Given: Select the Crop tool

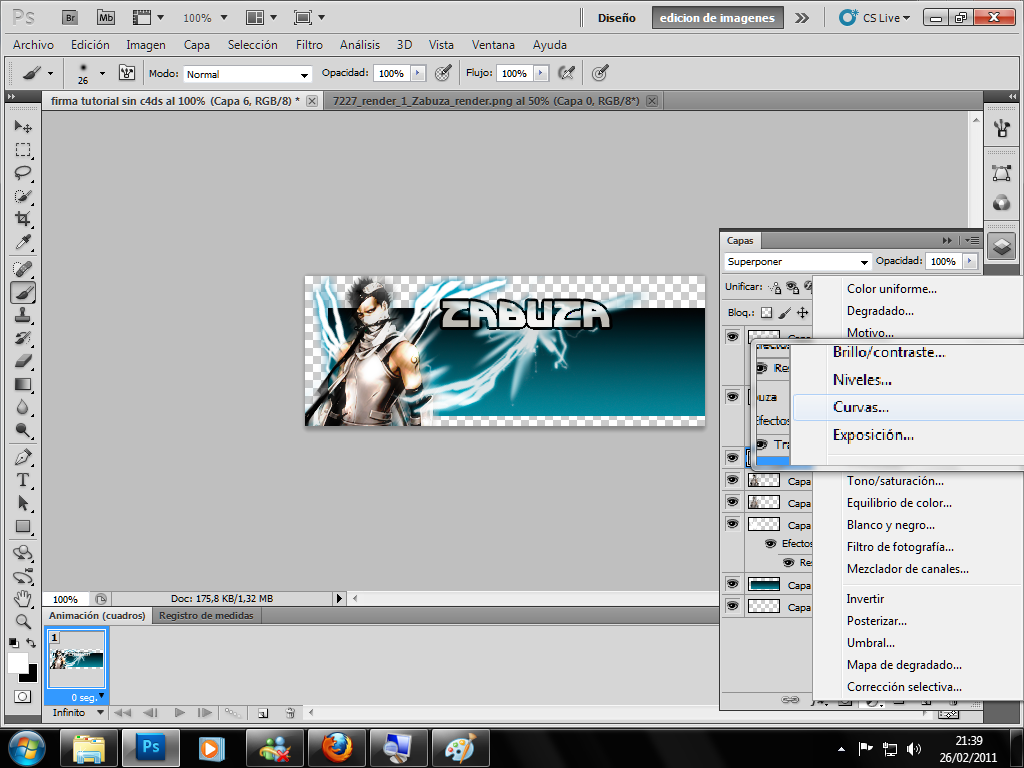Looking at the screenshot, I should [x=23, y=219].
